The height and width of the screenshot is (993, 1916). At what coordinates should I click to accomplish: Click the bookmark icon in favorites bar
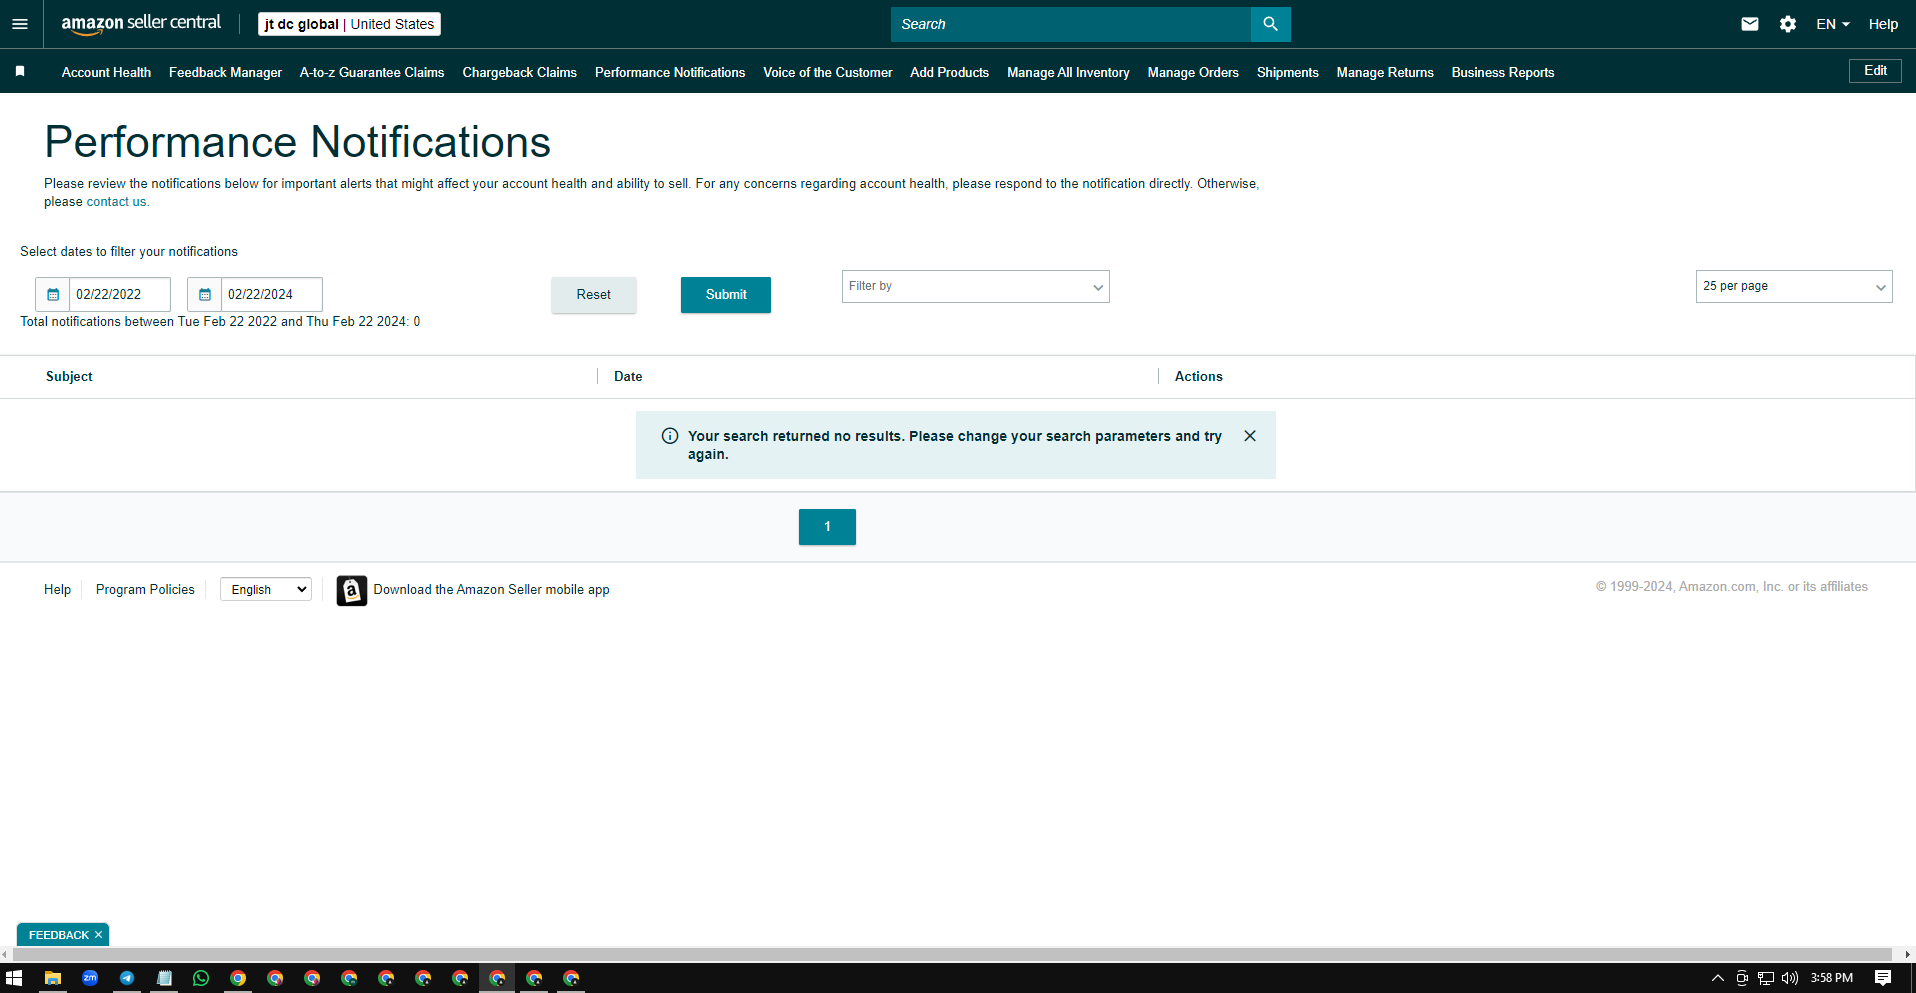pyautogui.click(x=20, y=71)
